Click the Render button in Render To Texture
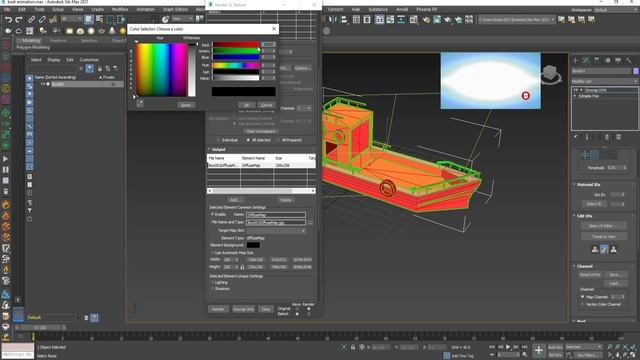Viewport: 640px width, 360px height. coord(218,309)
